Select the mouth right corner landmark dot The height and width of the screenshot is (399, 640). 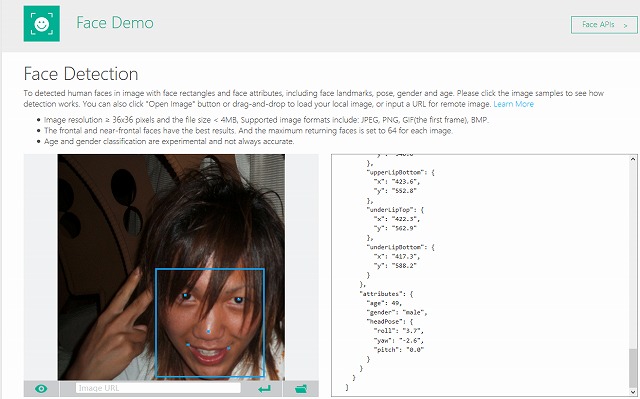(x=228, y=348)
